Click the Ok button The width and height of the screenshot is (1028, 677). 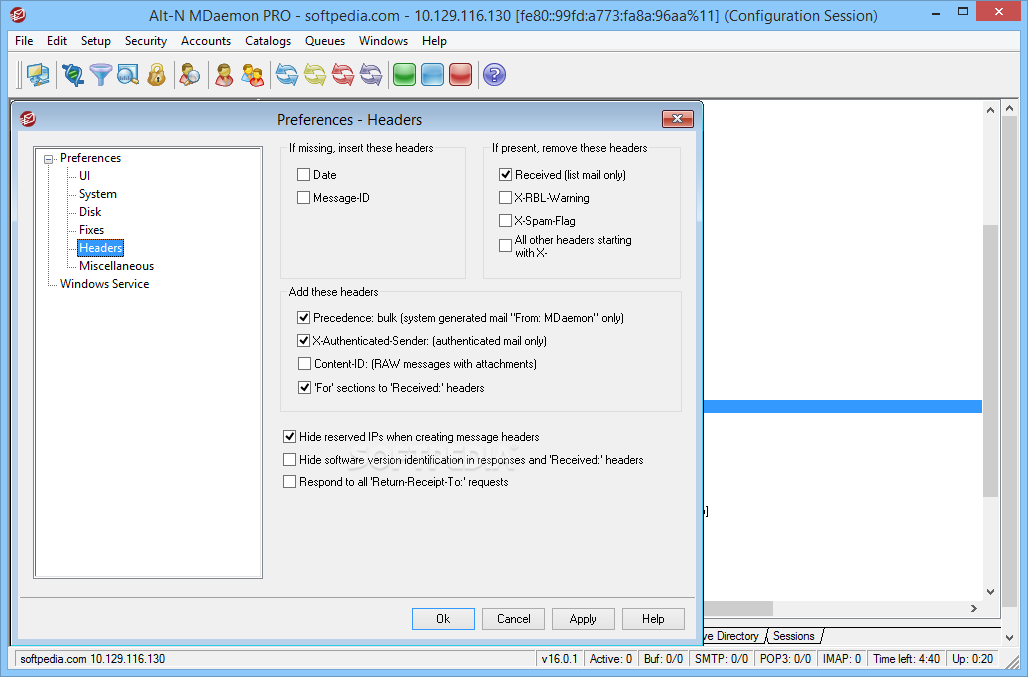pyautogui.click(x=443, y=619)
